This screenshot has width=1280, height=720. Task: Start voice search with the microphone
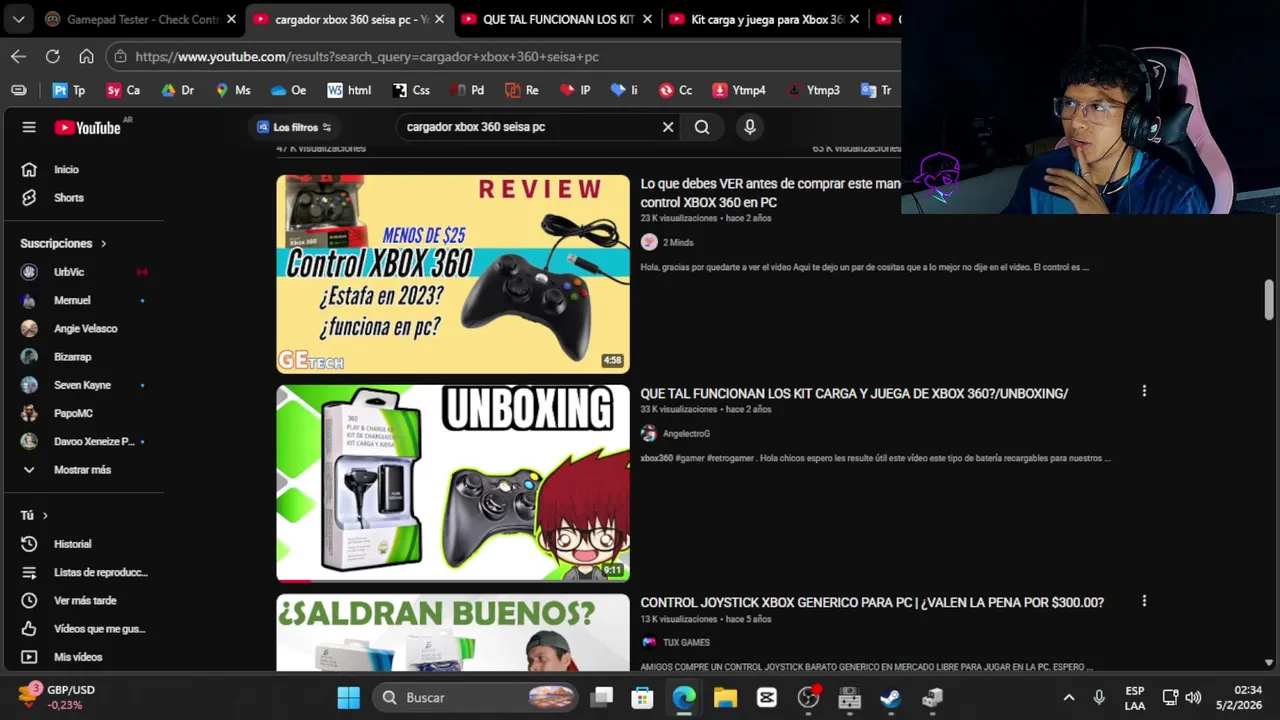(749, 127)
